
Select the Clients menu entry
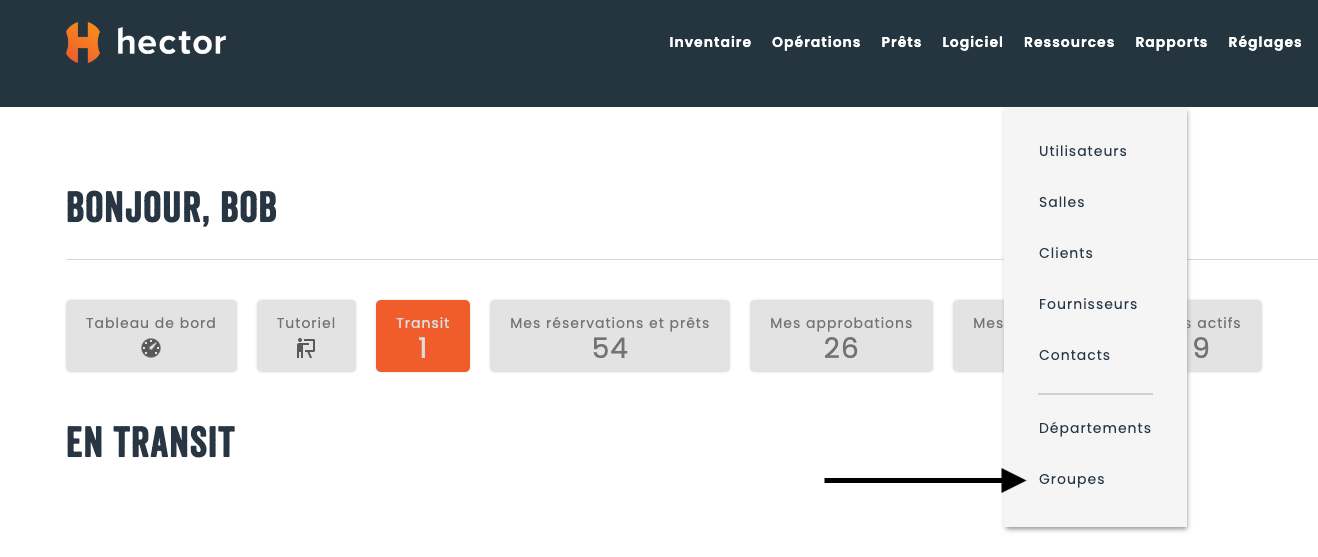tap(1066, 253)
